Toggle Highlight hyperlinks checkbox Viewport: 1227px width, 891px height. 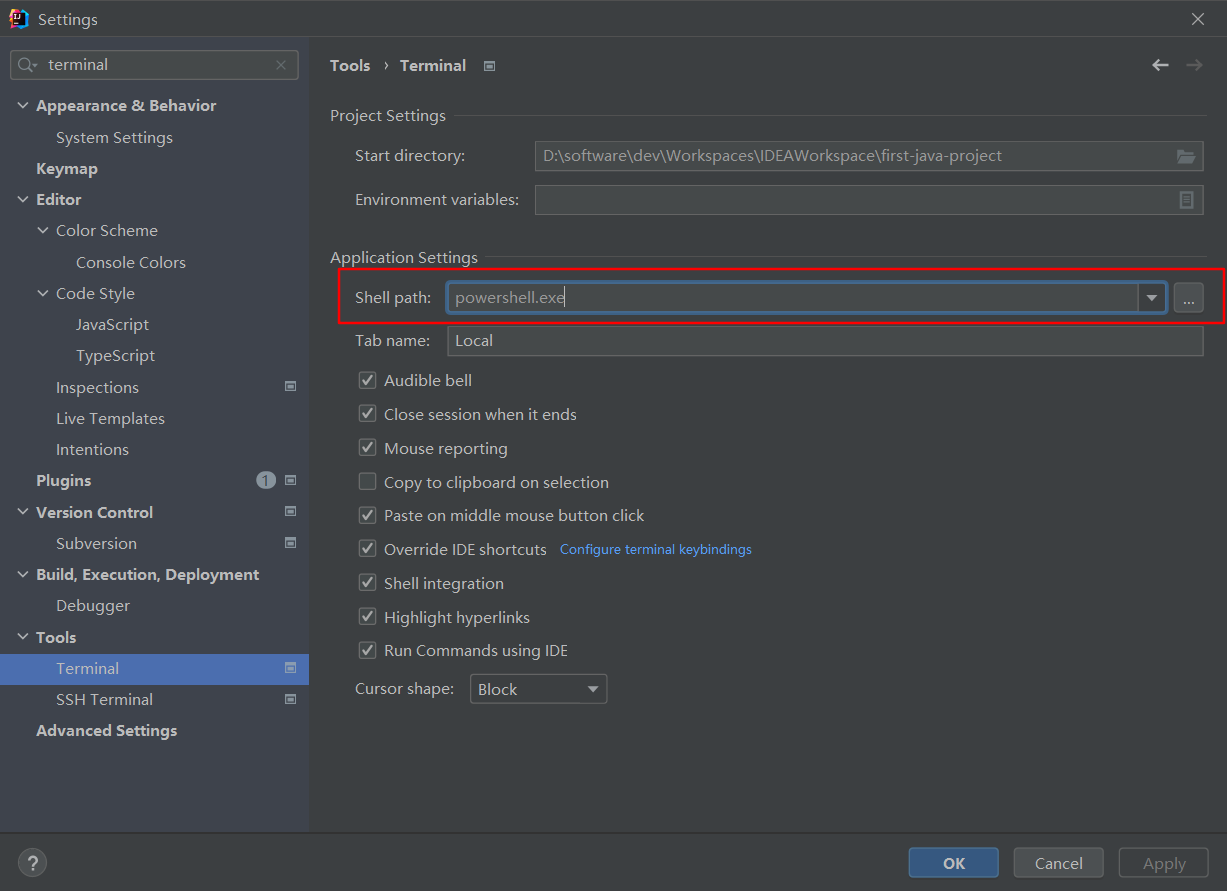(367, 617)
